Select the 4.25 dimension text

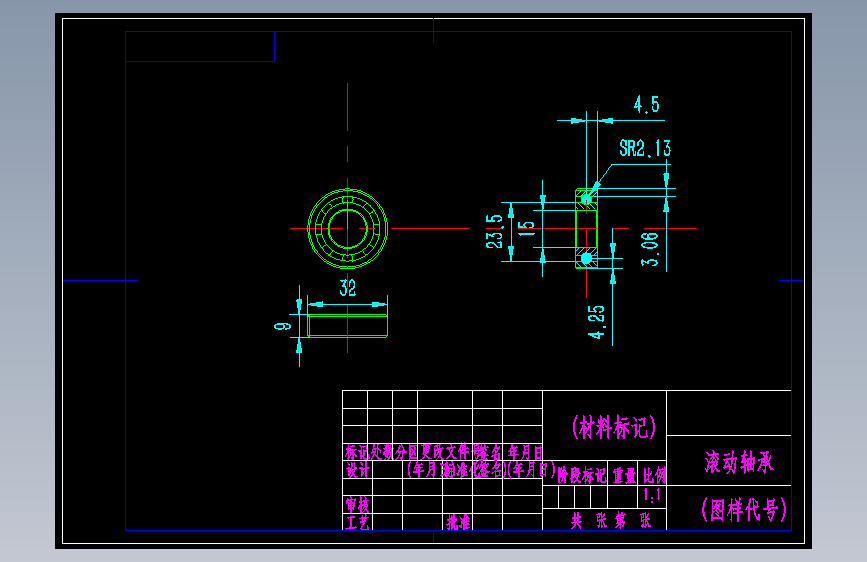tap(597, 322)
